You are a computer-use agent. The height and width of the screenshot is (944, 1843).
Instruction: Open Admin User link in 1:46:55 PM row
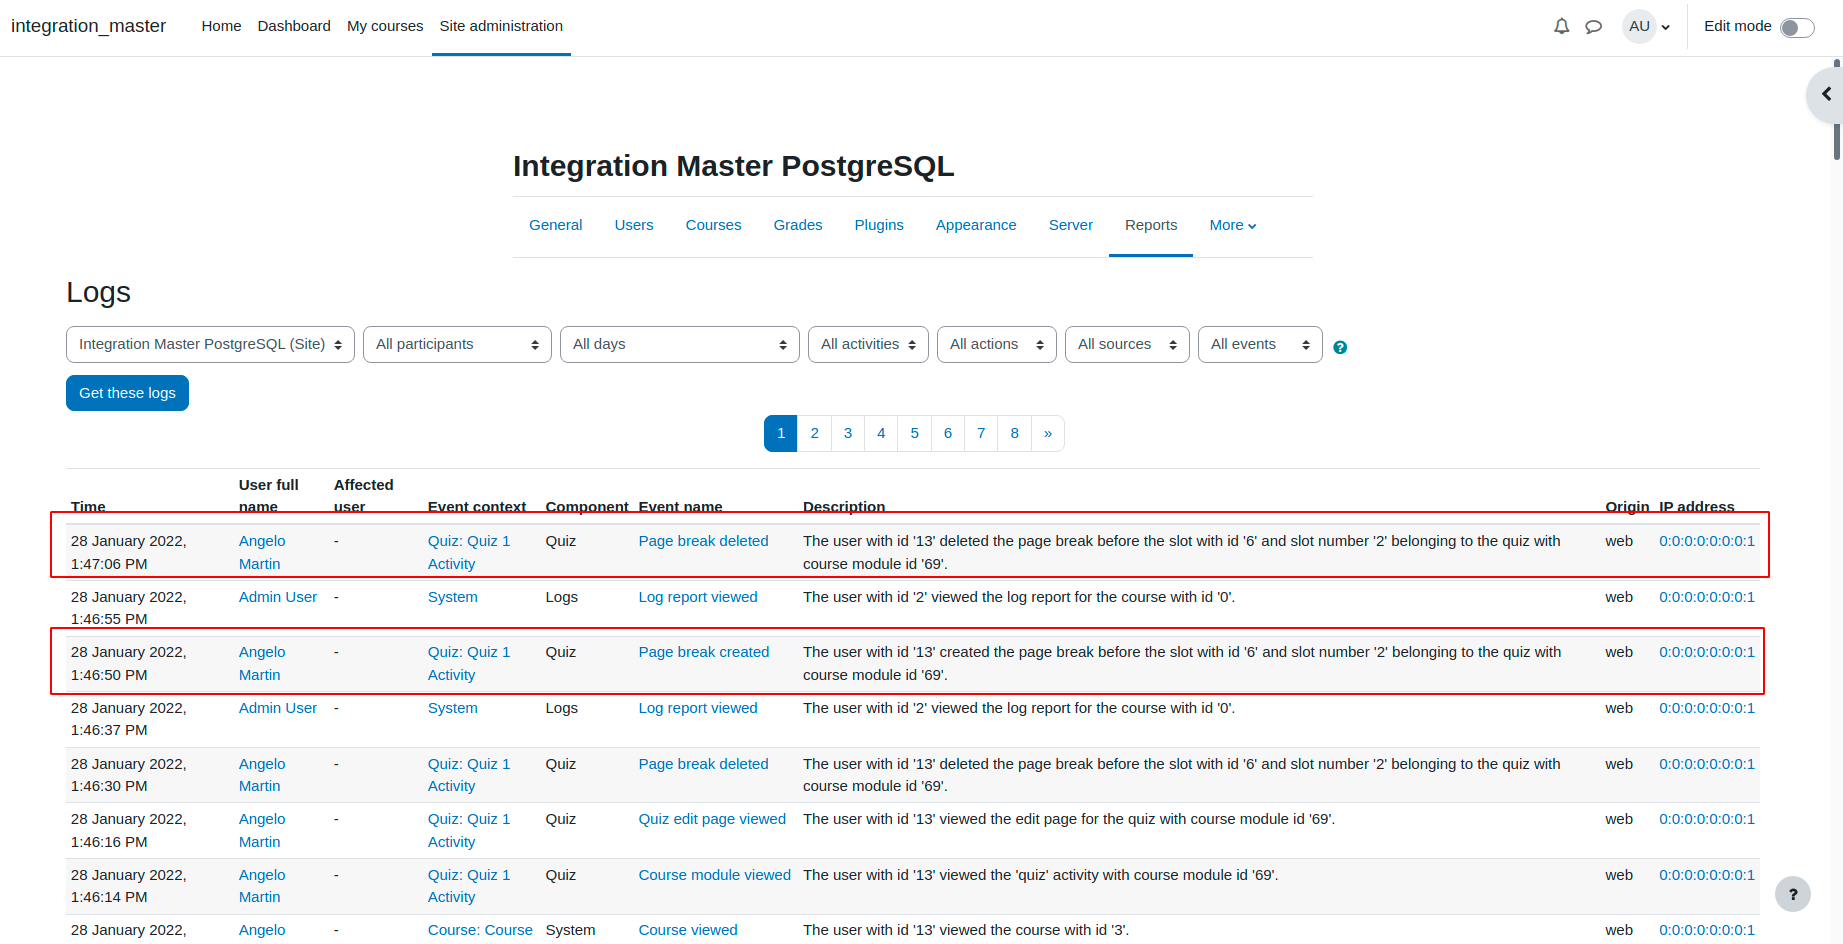click(278, 597)
